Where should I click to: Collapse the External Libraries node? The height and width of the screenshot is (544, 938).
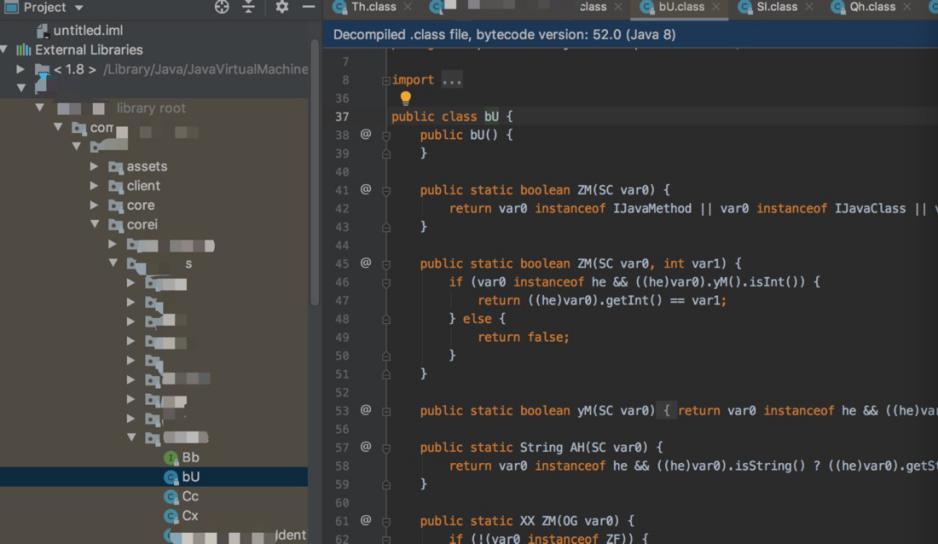6,50
